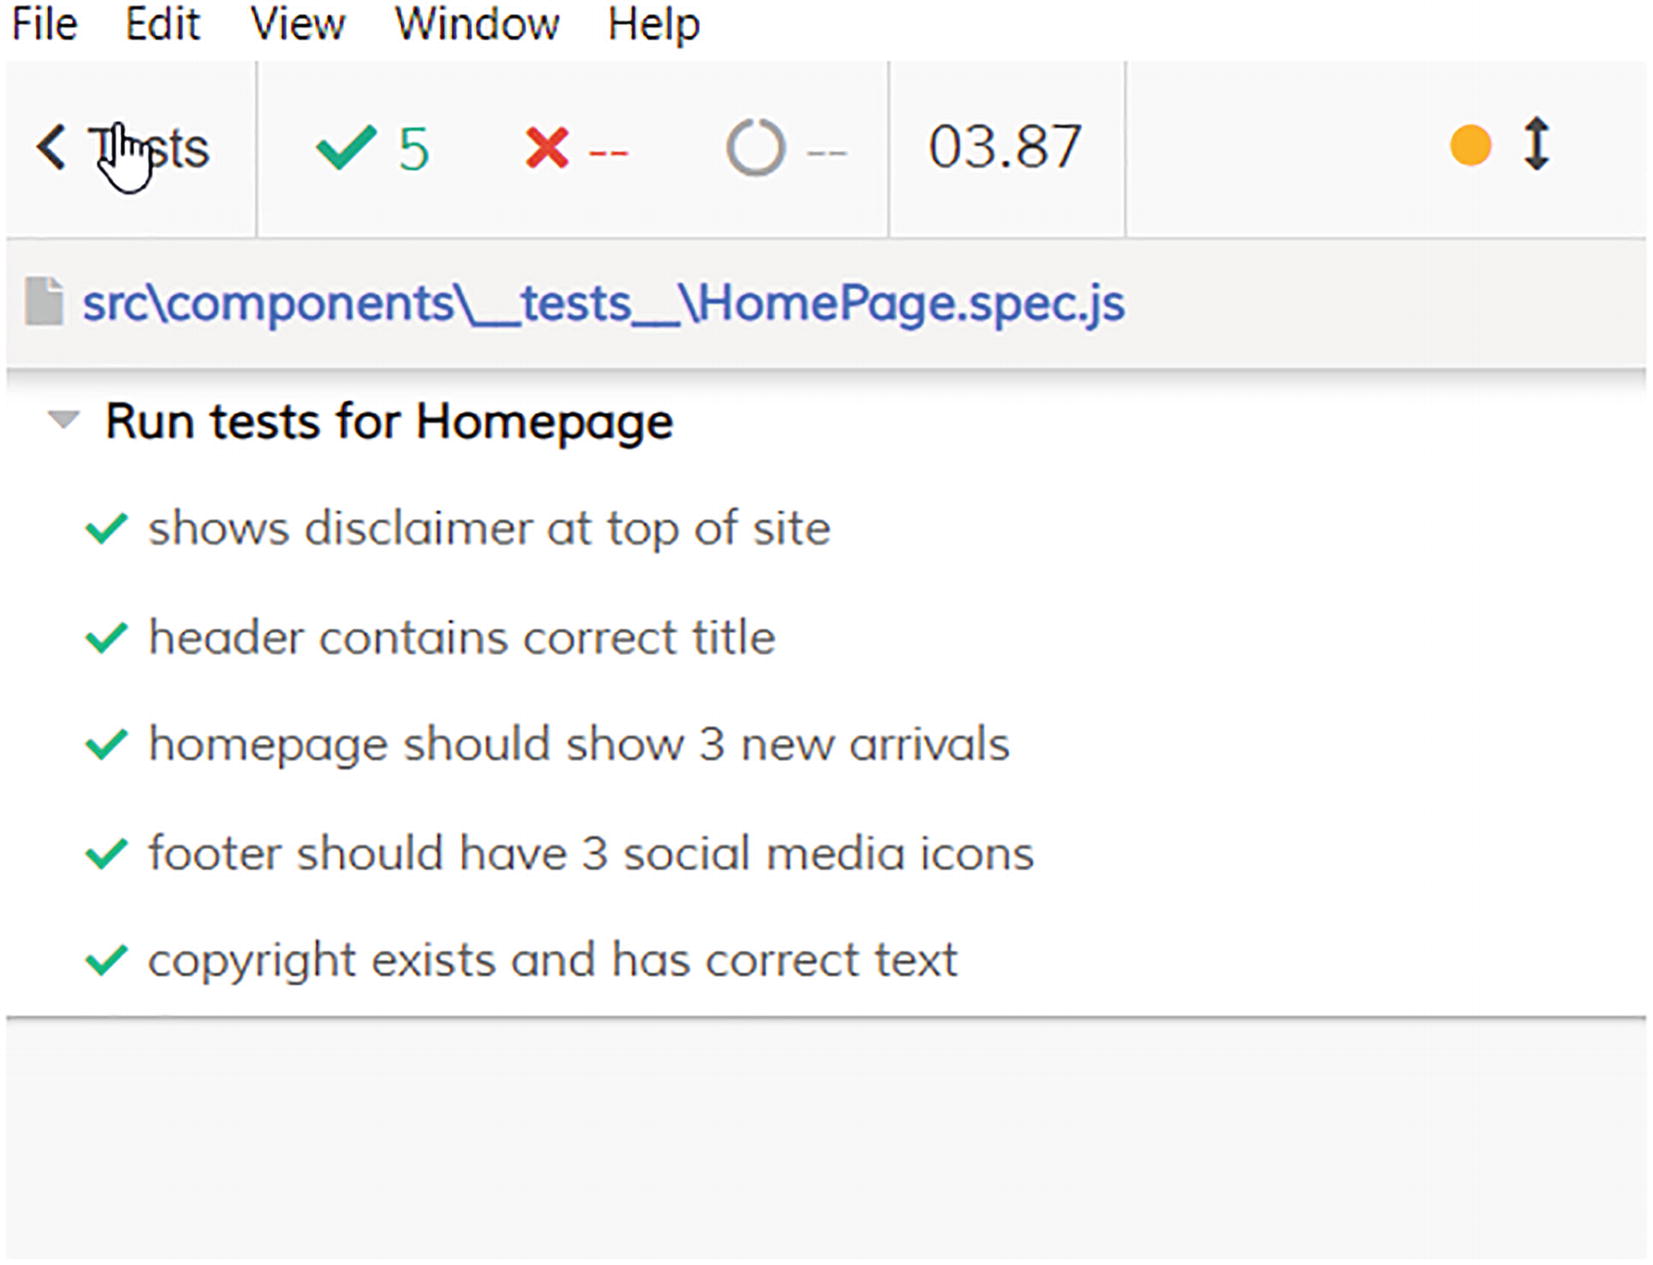This screenshot has width=1653, height=1265.
Task: Go back to the Tests list
Action: point(150,148)
